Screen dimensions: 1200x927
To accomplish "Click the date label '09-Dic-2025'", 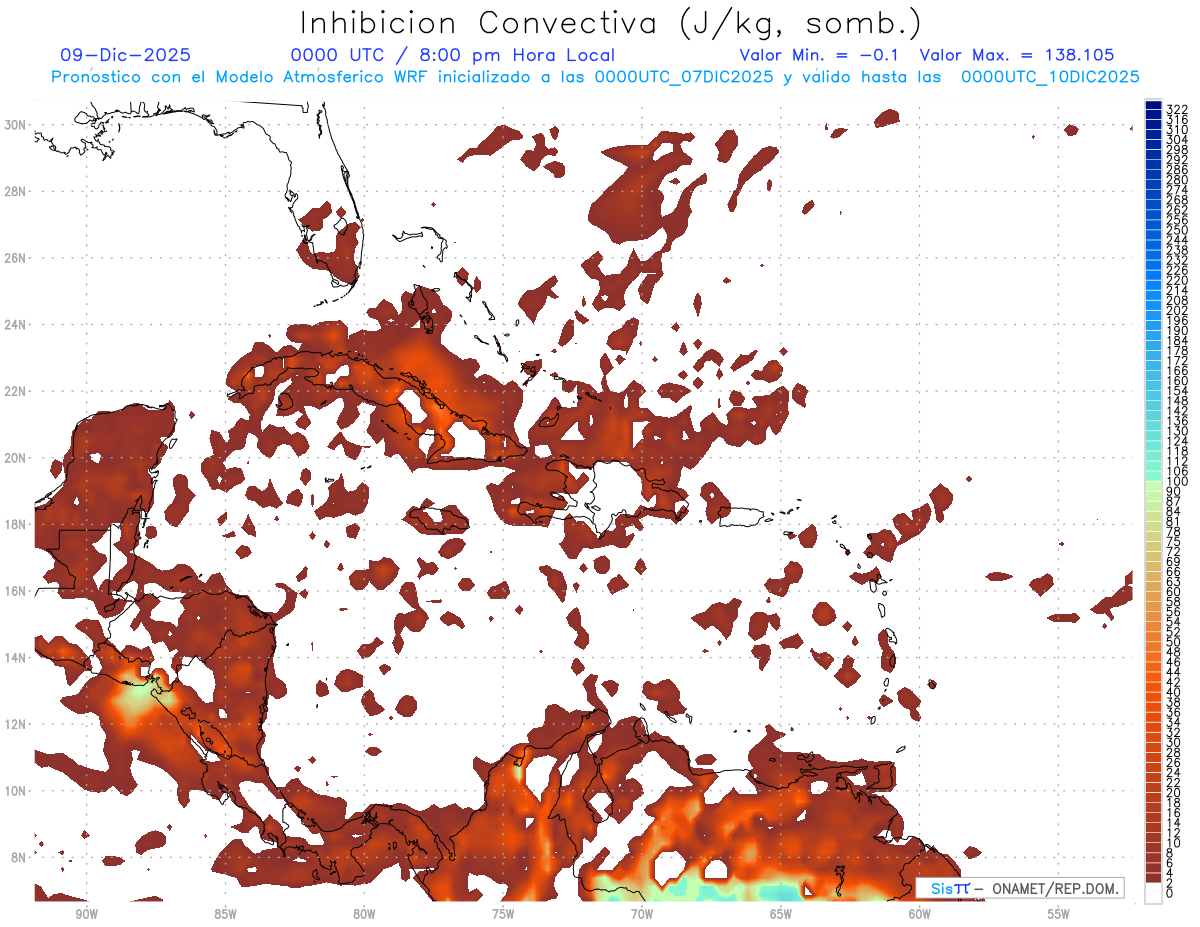I will pyautogui.click(x=125, y=55).
